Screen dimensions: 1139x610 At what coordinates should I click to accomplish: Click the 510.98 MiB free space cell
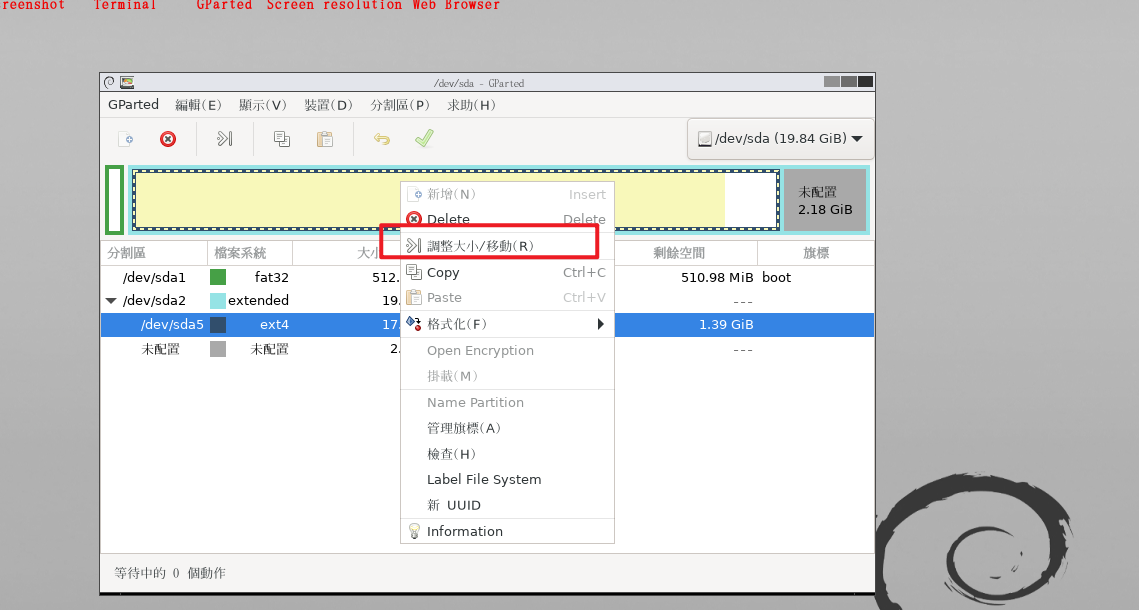click(x=716, y=277)
